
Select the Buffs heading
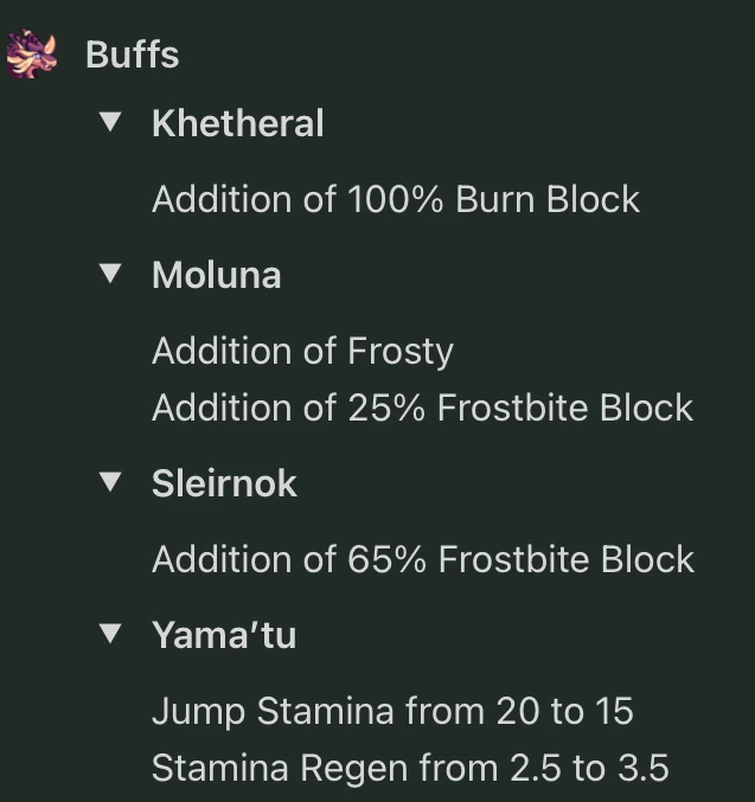pyautogui.click(x=131, y=55)
